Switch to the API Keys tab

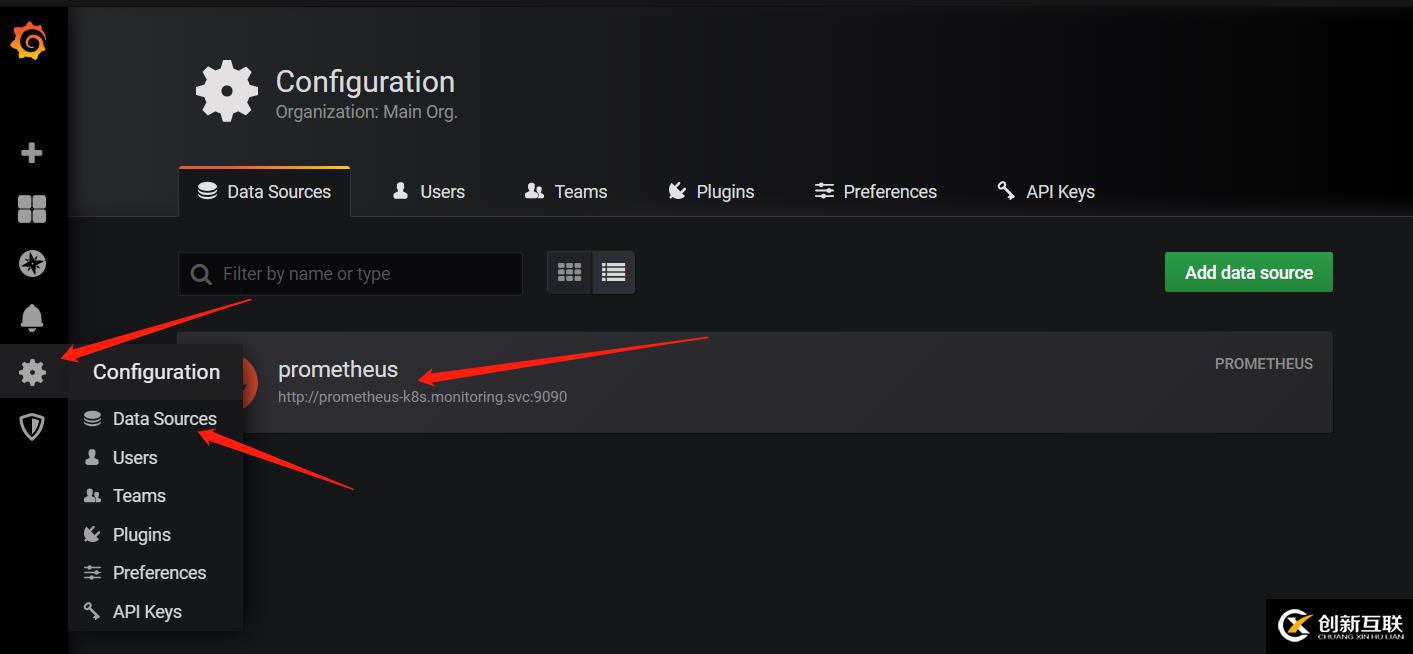click(1046, 192)
